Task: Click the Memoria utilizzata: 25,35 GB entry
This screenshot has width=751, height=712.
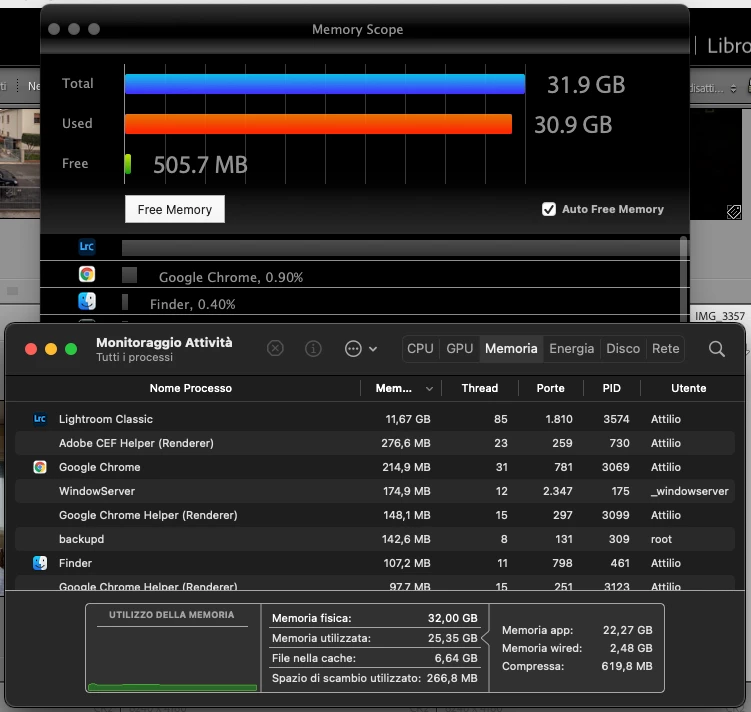Action: pyautogui.click(x=375, y=638)
